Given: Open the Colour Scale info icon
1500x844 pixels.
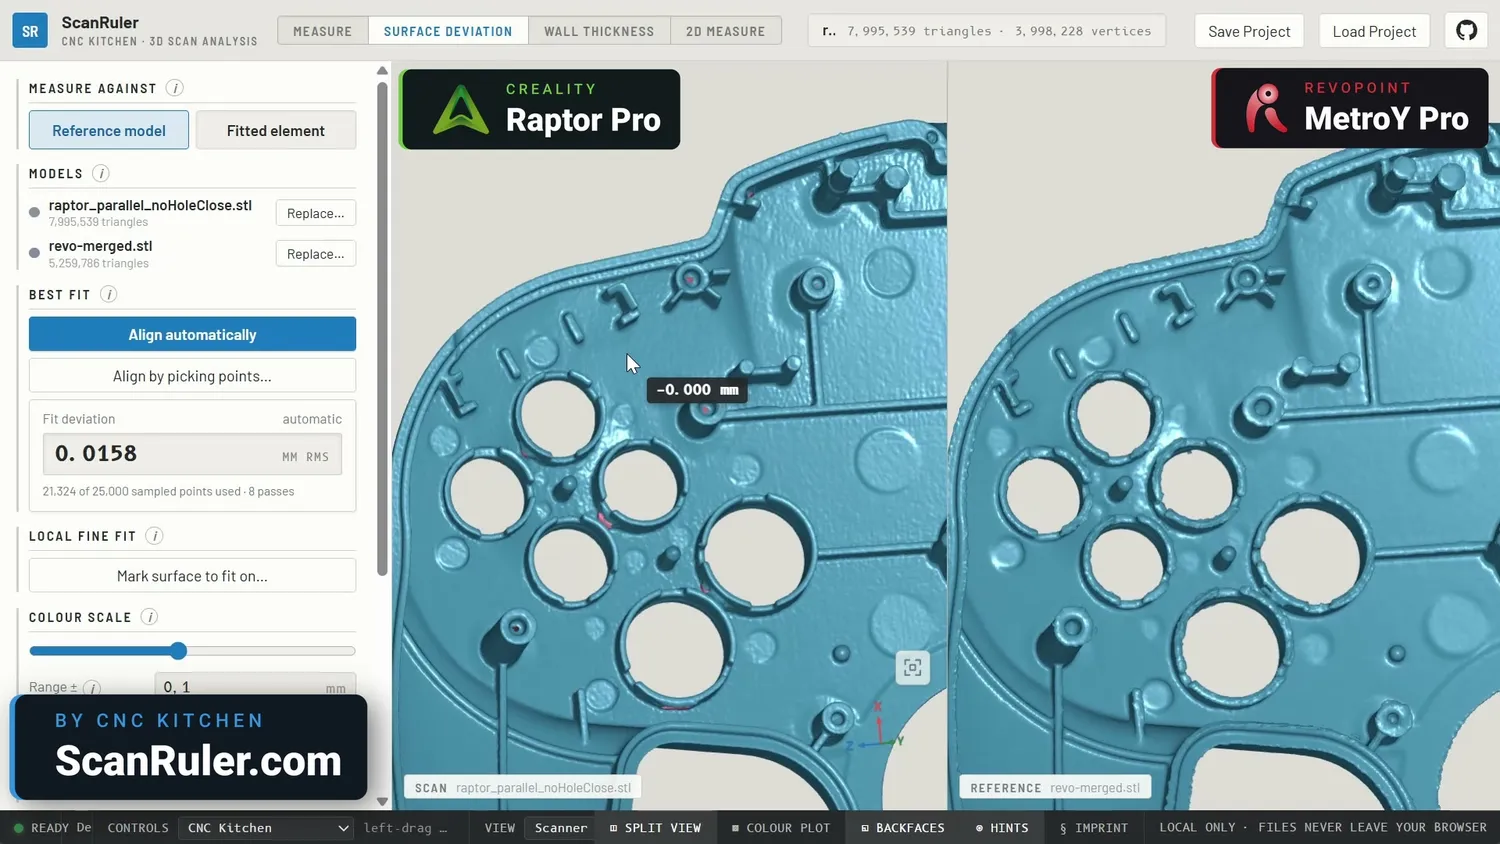Looking at the screenshot, I should coord(150,617).
